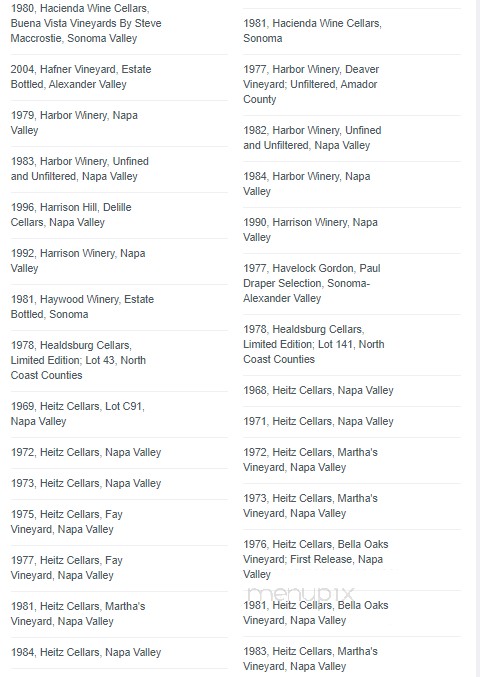Screen dimensions: 480x677
Task: Choose Healdsburg Cellars Lot 141 entry
Action: click(314, 344)
